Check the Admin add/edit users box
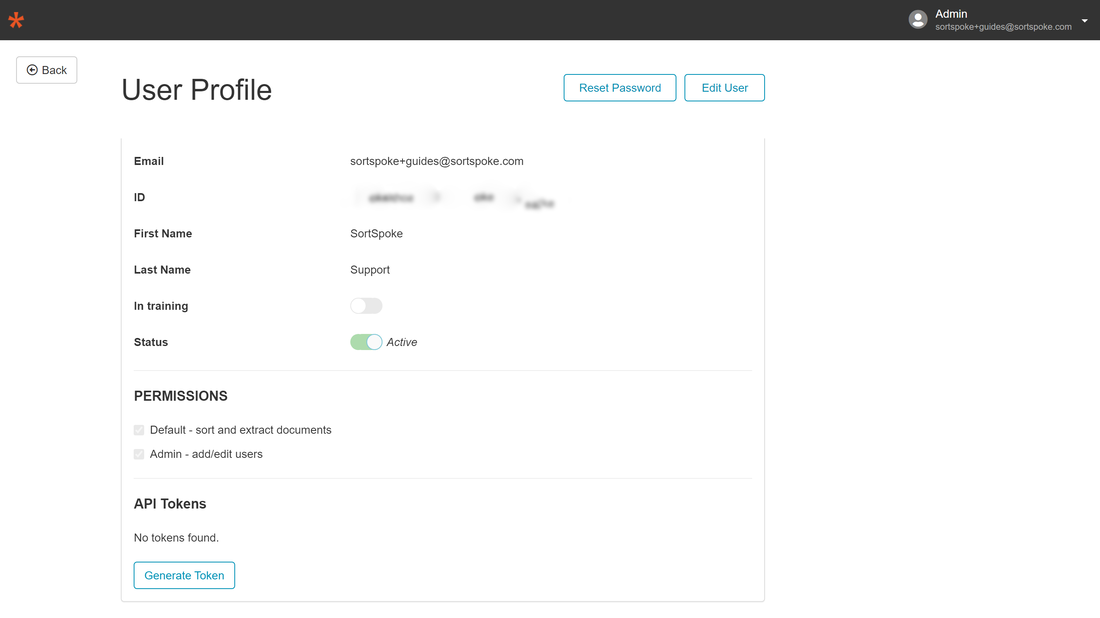This screenshot has width=1100, height=618. coord(139,455)
